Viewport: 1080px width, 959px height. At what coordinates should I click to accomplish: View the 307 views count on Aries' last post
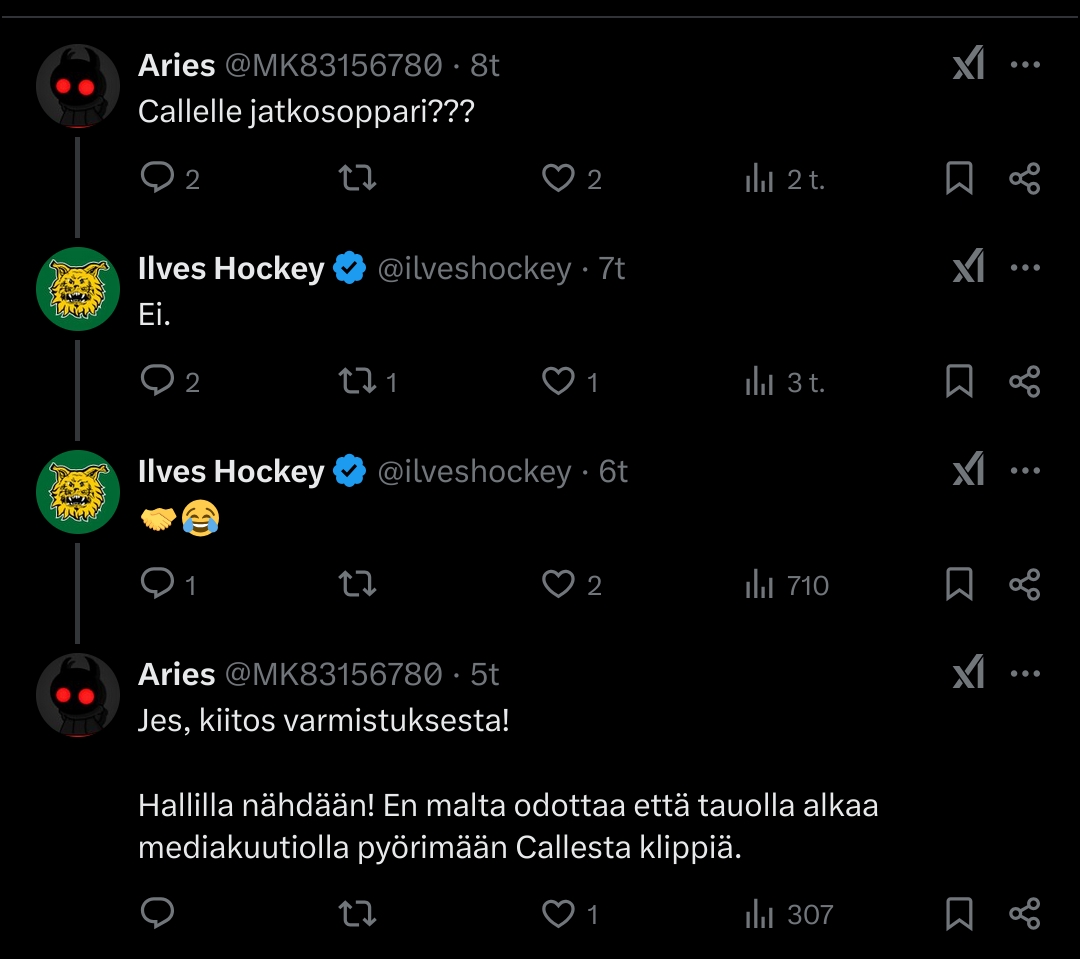click(790, 914)
